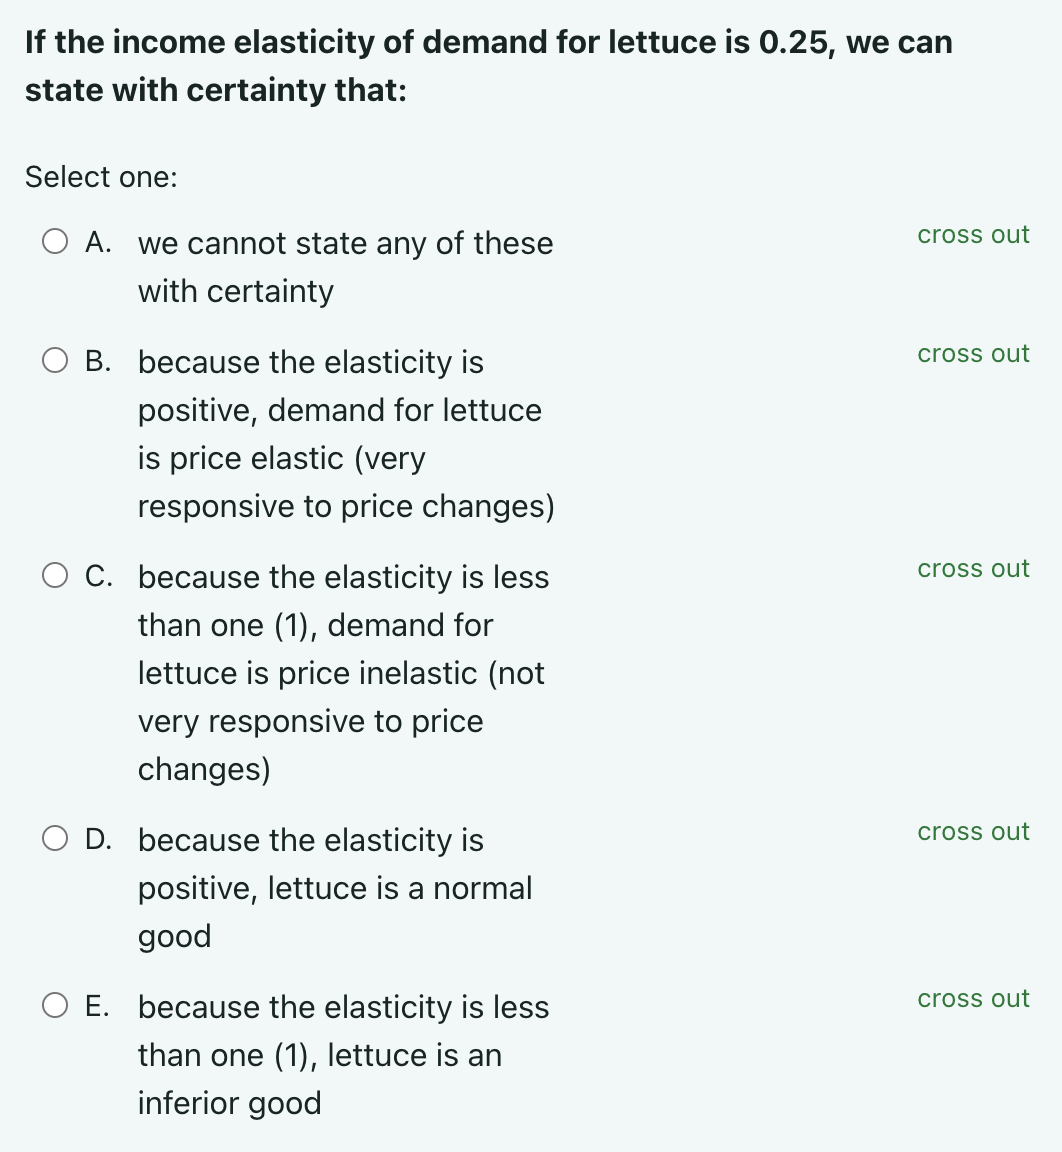Click the answer text for option A
The width and height of the screenshot is (1062, 1152).
345,266
